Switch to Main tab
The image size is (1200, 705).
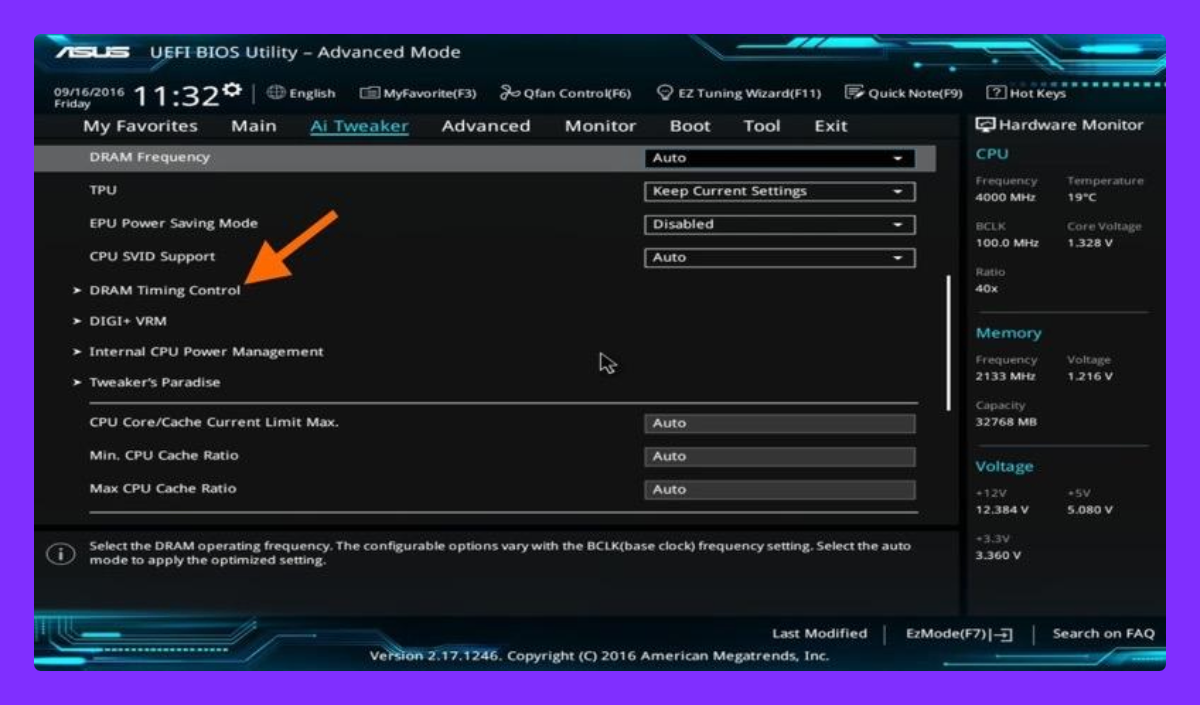coord(254,126)
